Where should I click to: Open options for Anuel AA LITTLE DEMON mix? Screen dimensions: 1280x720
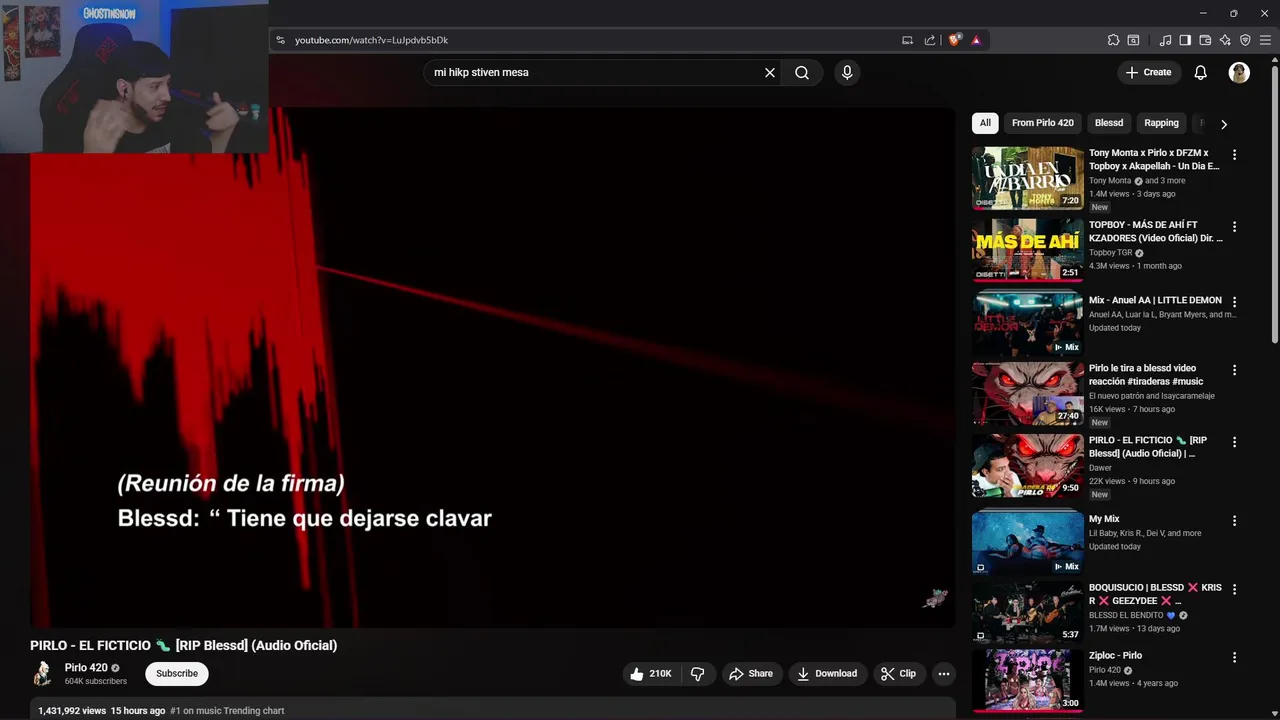1234,302
